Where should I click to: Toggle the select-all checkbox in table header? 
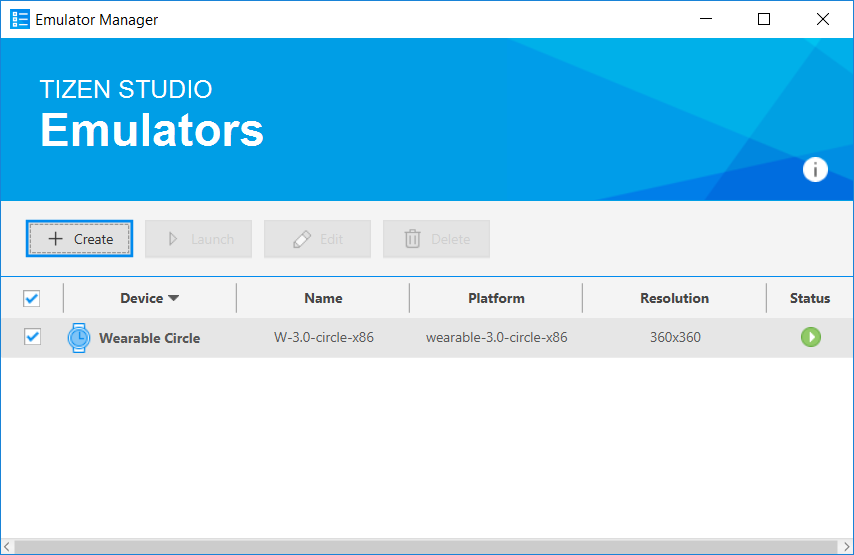[x=32, y=298]
